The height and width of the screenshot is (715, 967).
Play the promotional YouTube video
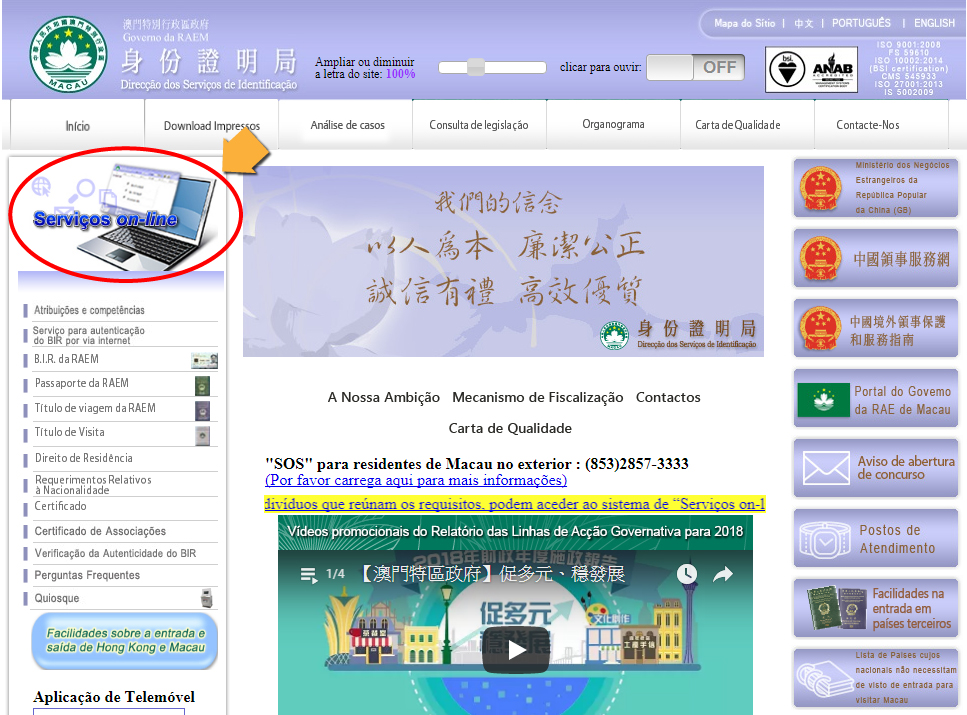[516, 650]
